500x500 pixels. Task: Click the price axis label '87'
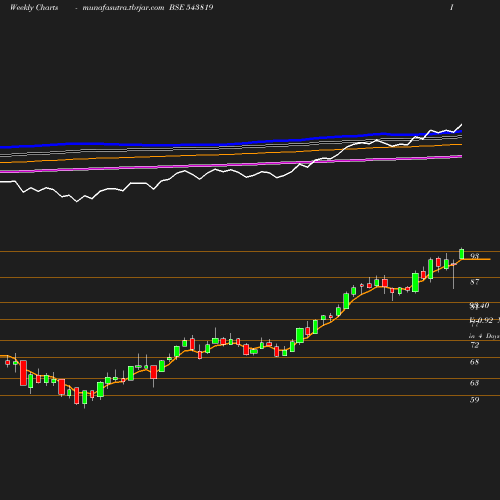[x=475, y=282]
